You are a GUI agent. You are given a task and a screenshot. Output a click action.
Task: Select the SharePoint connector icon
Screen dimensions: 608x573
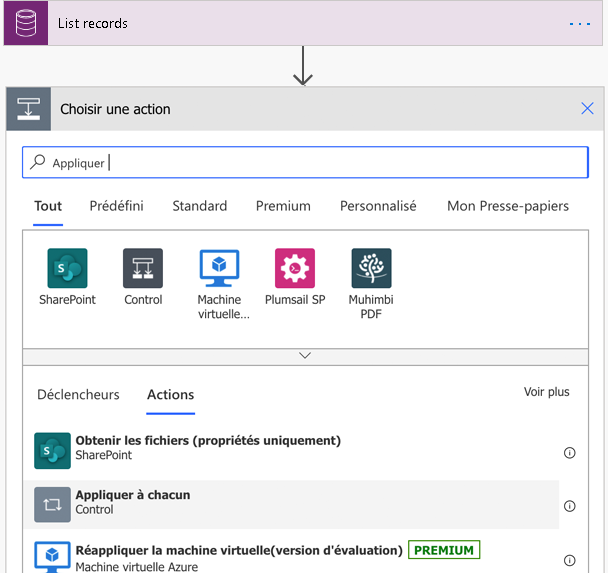67,268
